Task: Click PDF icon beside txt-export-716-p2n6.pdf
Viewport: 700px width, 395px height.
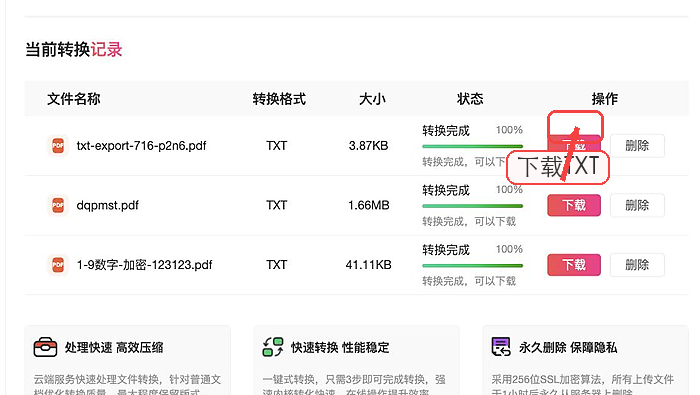Action: click(x=58, y=146)
